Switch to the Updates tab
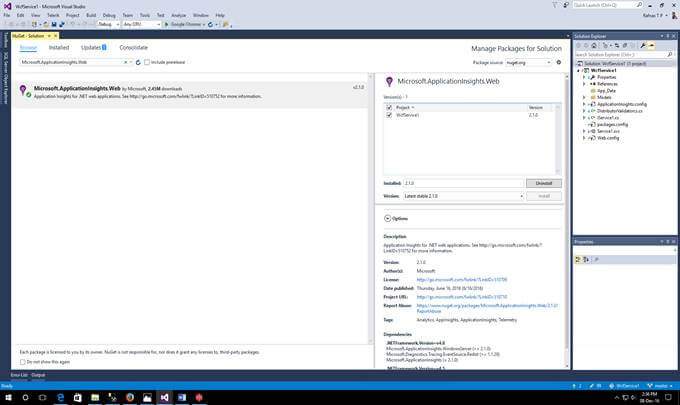The width and height of the screenshot is (680, 405). tap(93, 48)
